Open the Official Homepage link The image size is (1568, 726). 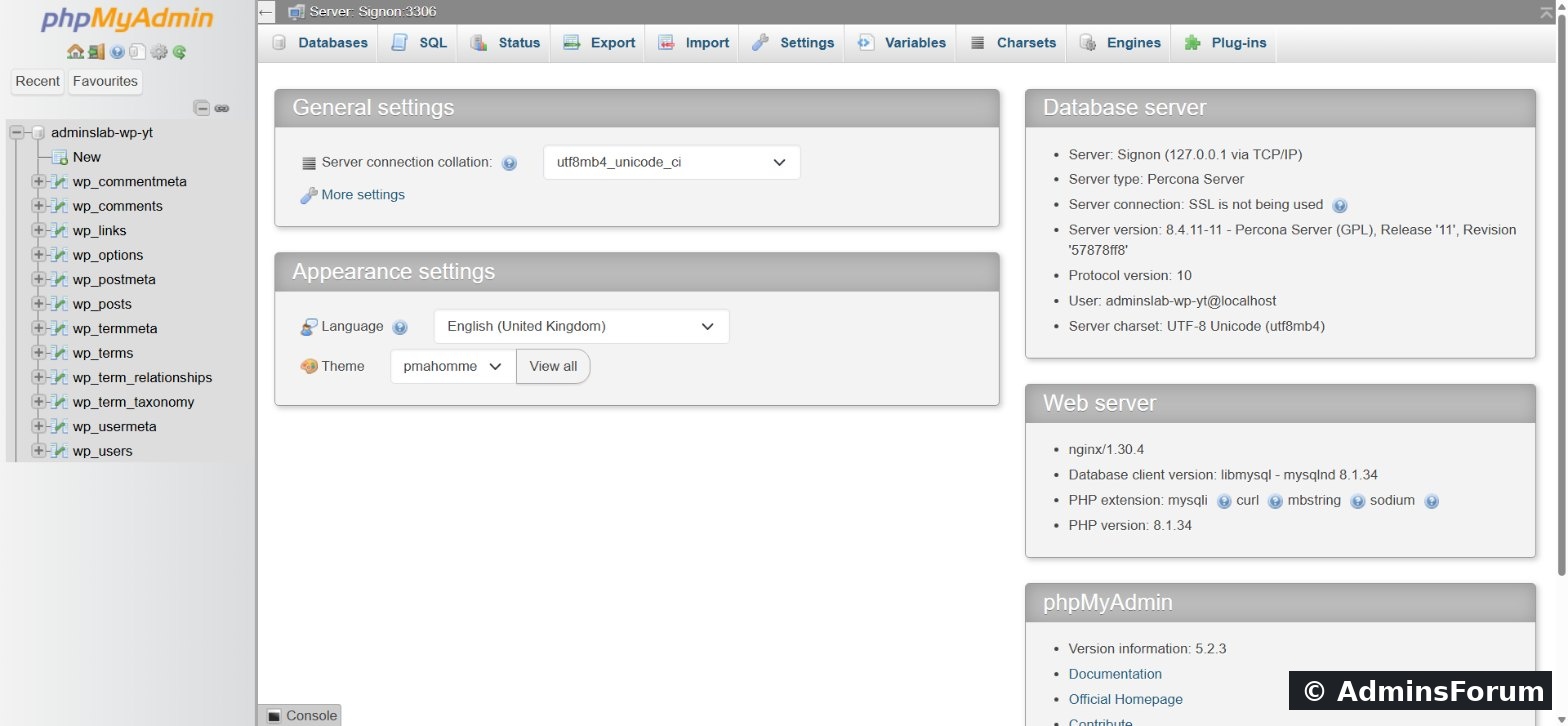1126,700
